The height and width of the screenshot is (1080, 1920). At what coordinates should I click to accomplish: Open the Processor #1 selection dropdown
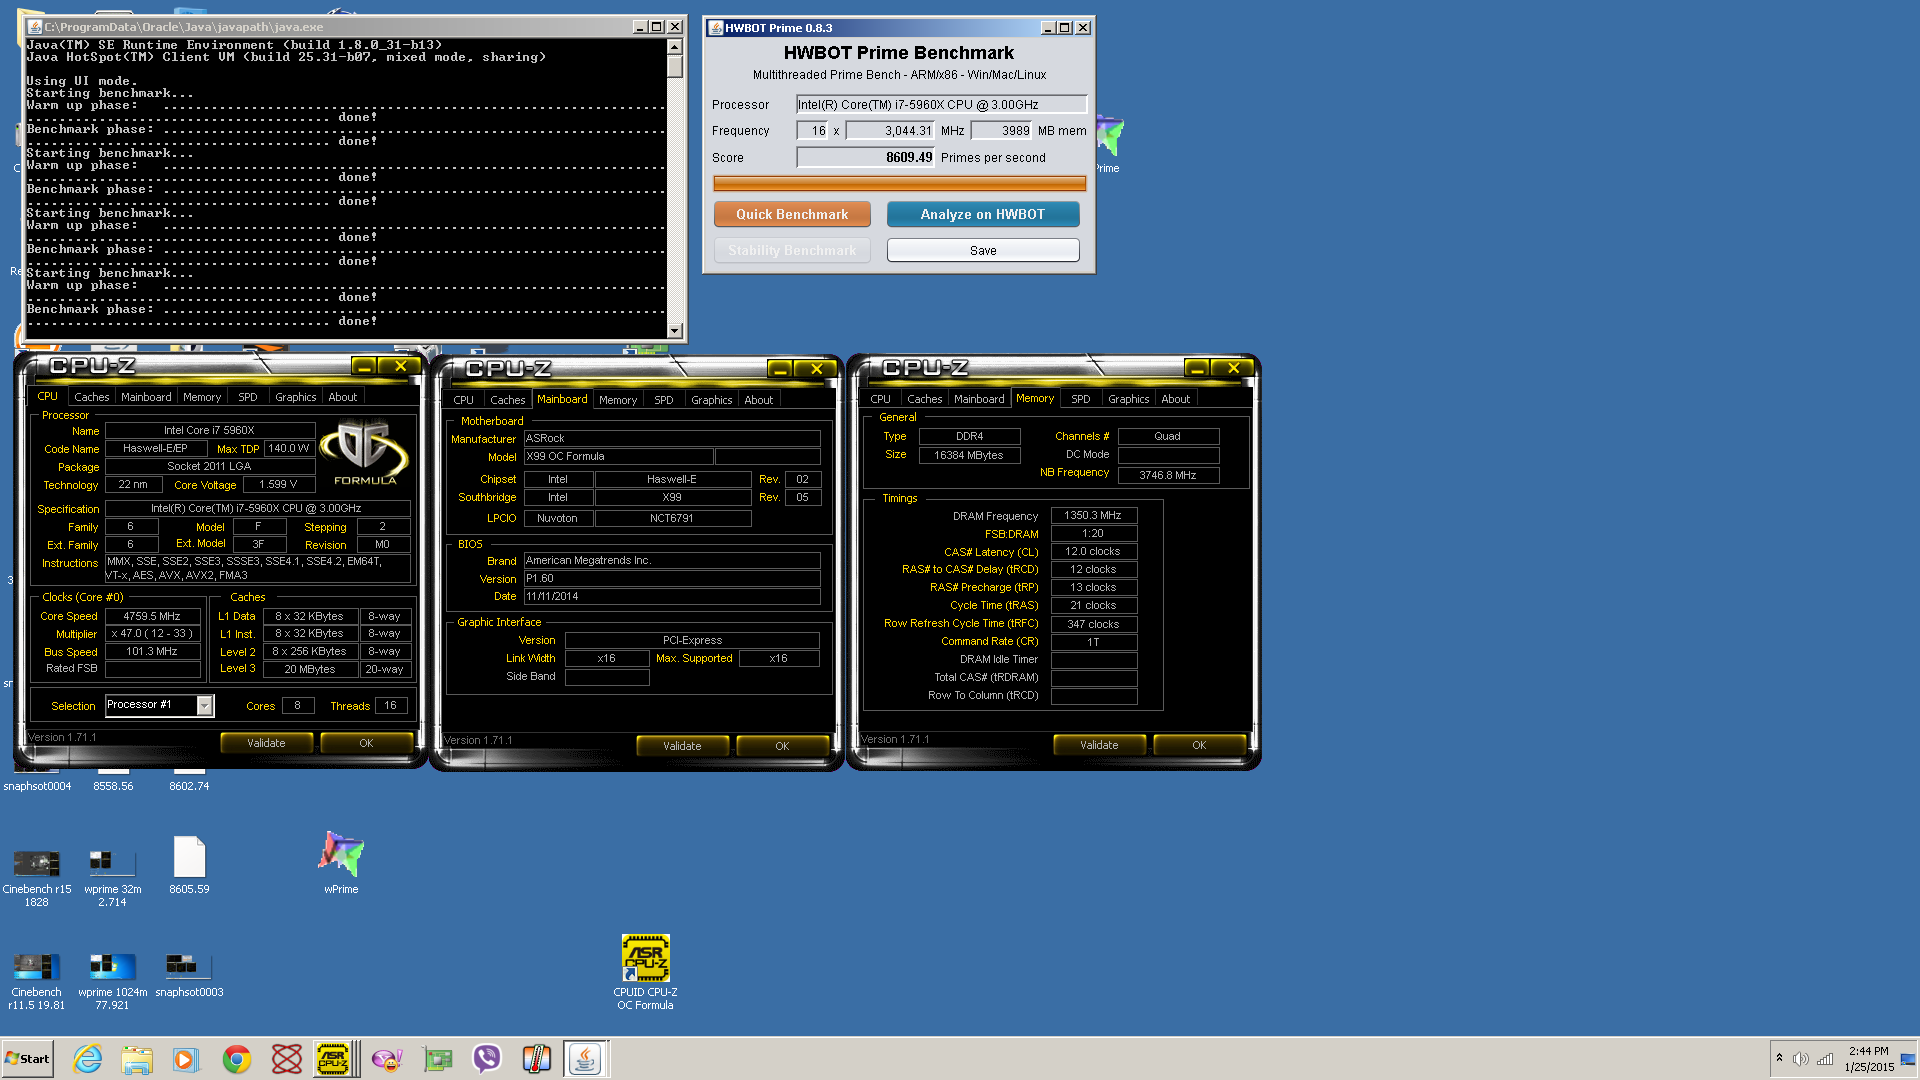click(x=204, y=705)
